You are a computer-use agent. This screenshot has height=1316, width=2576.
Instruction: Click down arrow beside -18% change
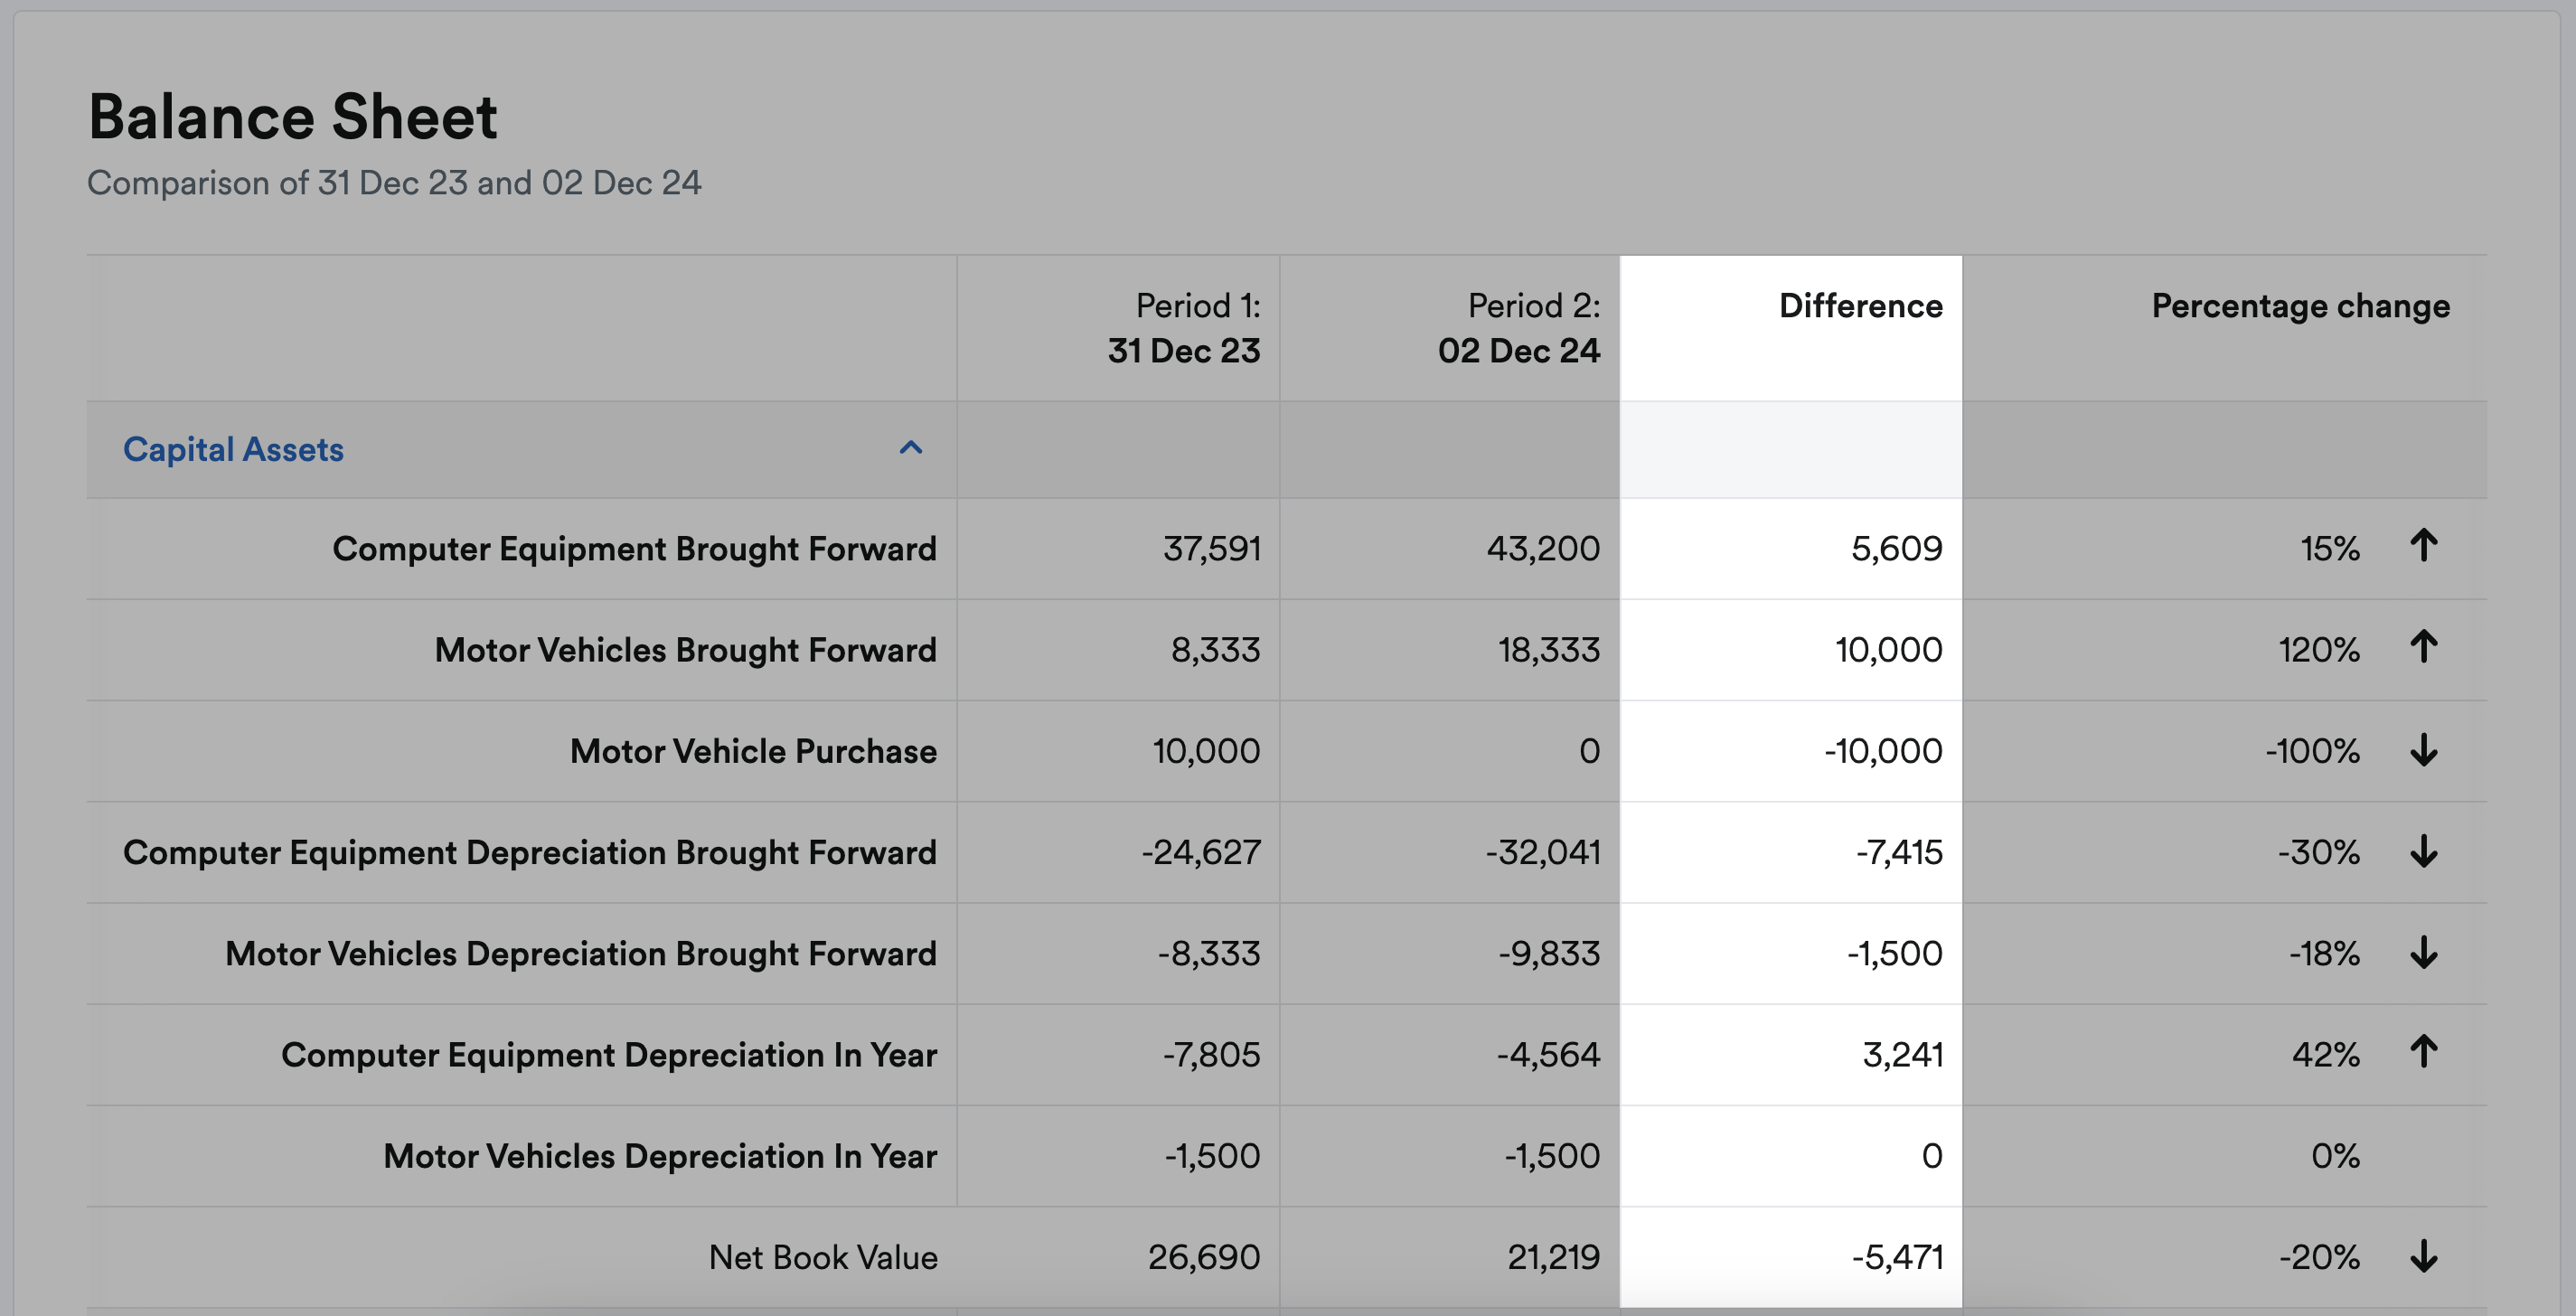pos(2423,952)
